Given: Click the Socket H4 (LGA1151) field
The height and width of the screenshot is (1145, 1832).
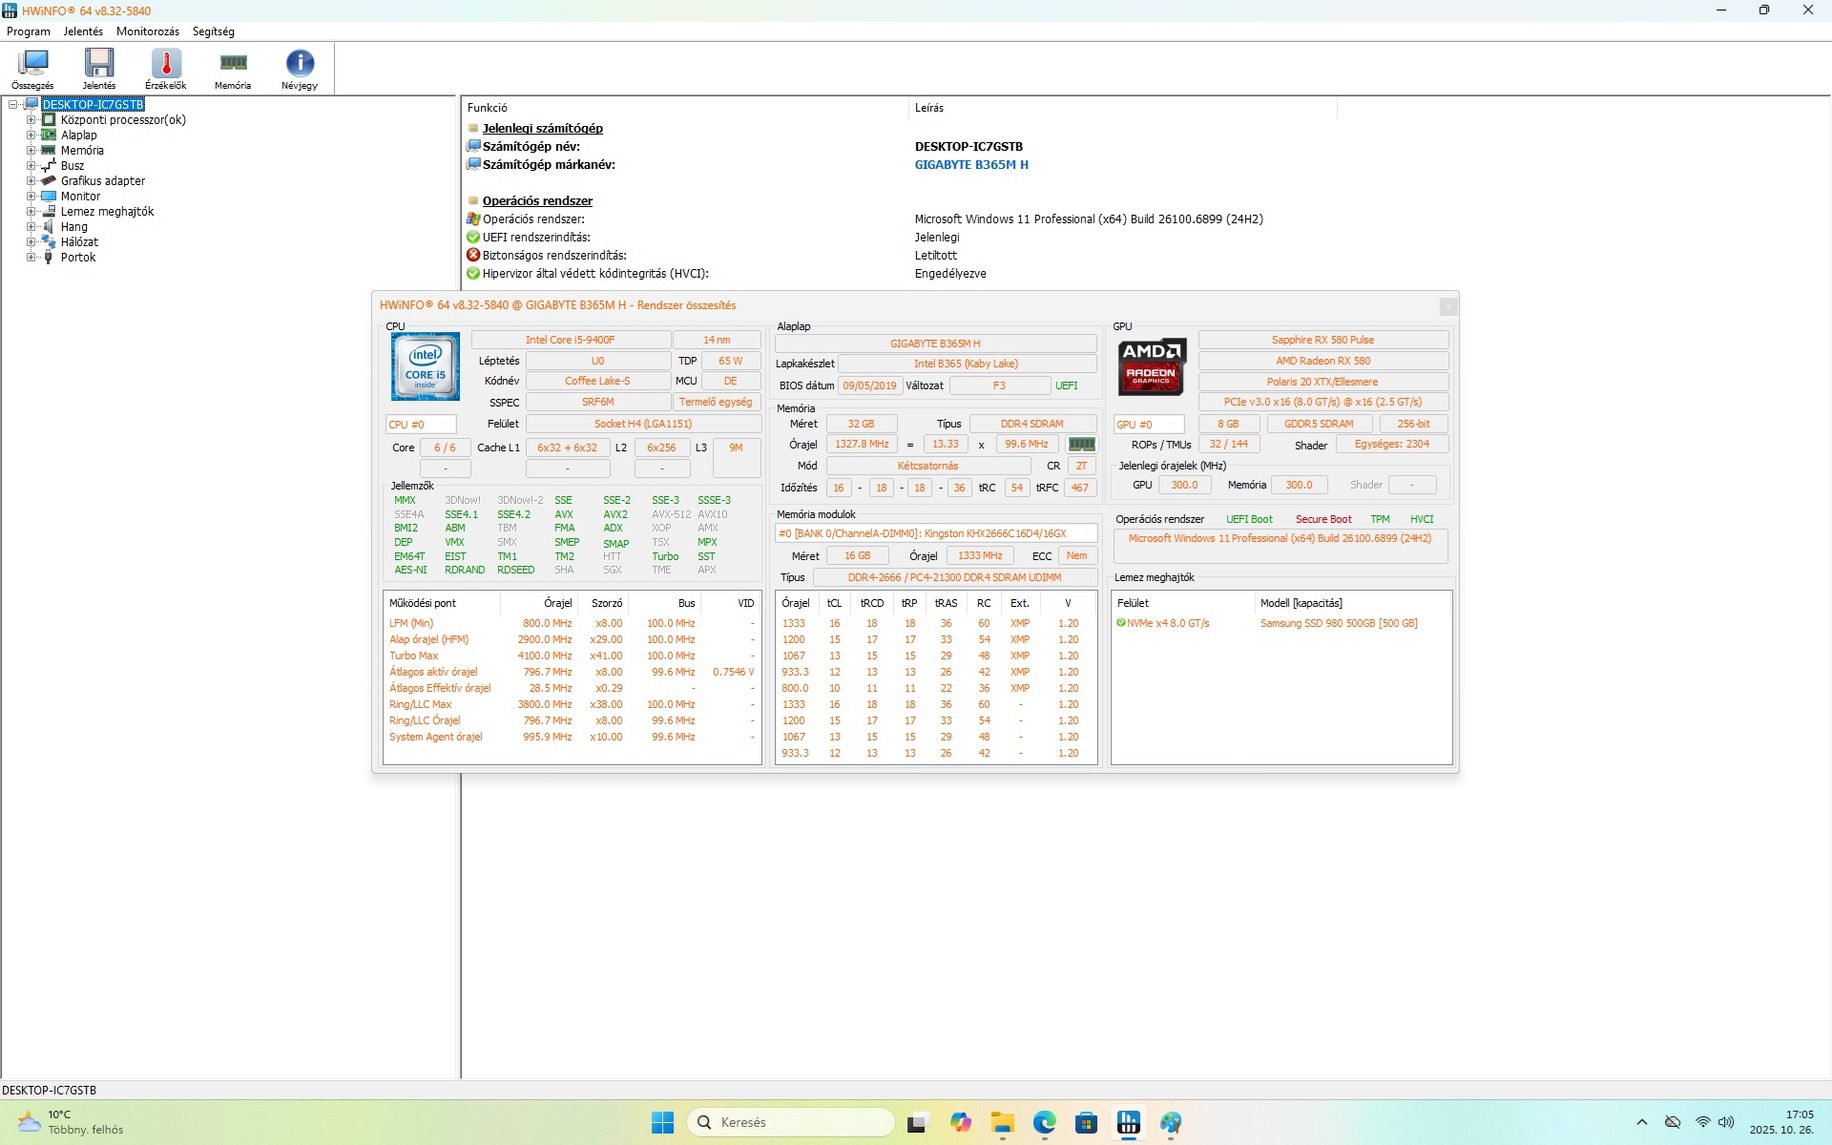Looking at the screenshot, I should pyautogui.click(x=643, y=424).
